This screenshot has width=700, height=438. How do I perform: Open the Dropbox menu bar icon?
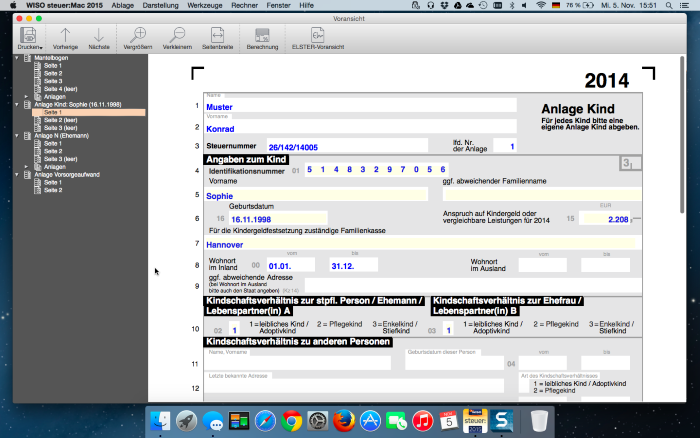pyautogui.click(x=444, y=5)
